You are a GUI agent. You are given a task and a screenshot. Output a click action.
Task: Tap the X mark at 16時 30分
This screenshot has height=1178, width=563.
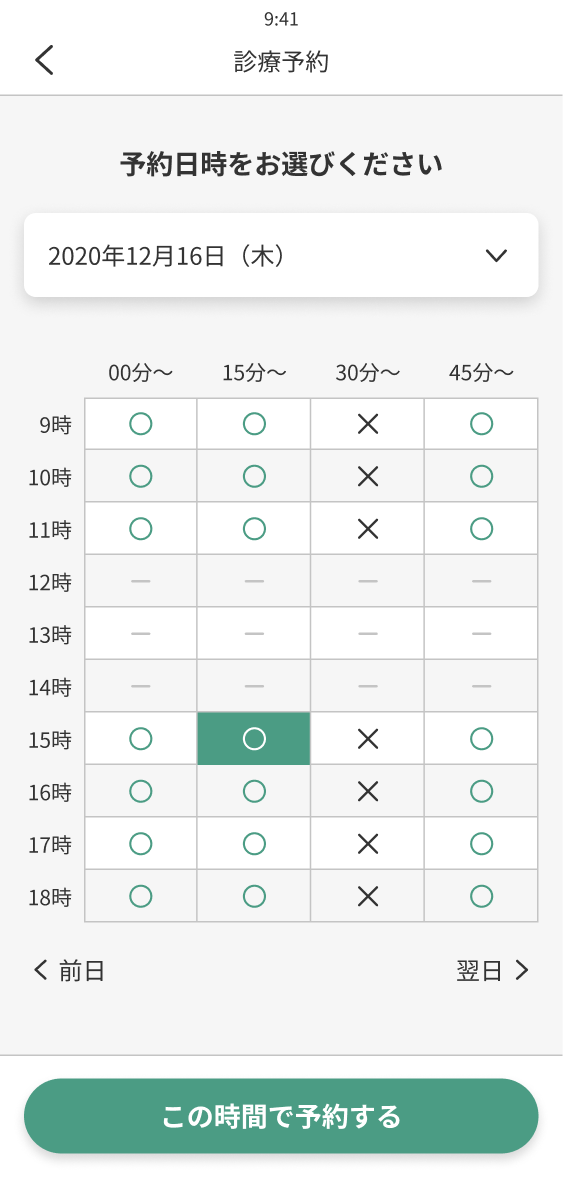point(368,791)
